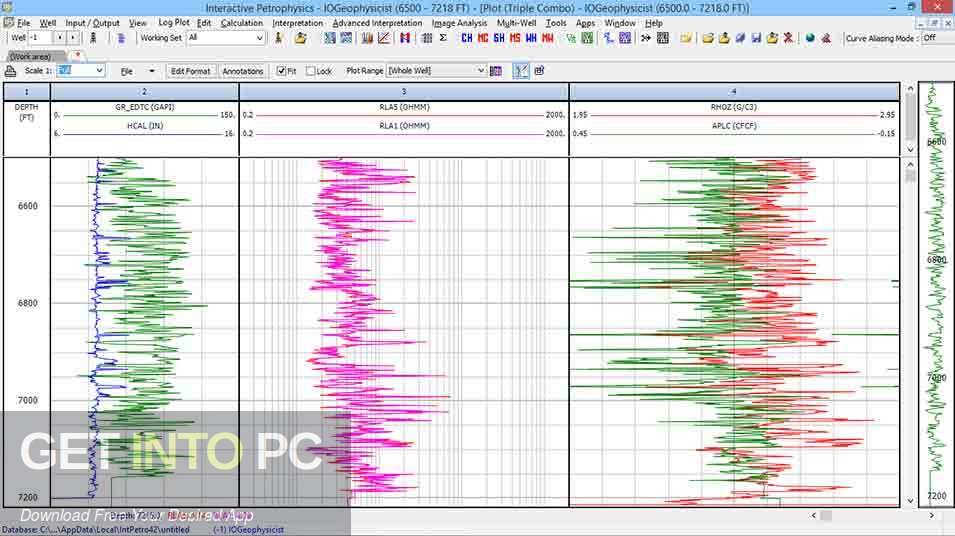This screenshot has height=536, width=955.
Task: Click the MW toolbar icon
Action: point(548,38)
